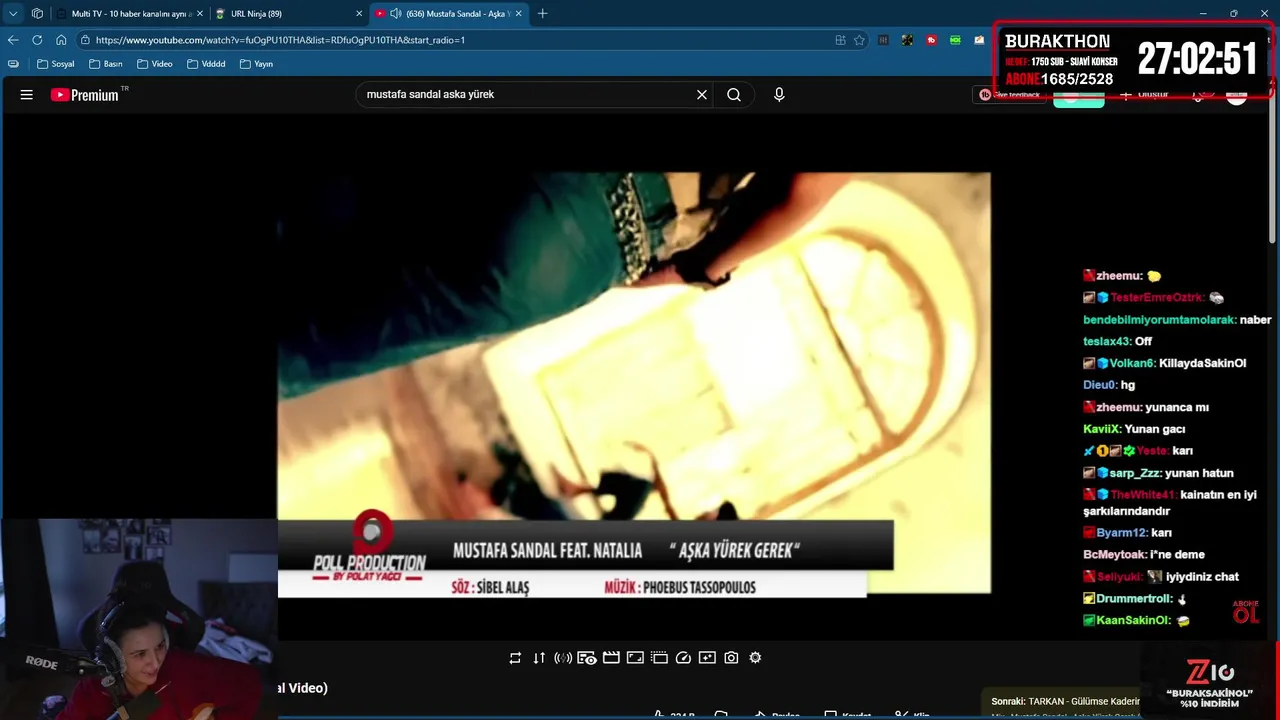1280x720 pixels.
Task: Select the Mustafa Sandal YouTube tab
Action: (450, 14)
